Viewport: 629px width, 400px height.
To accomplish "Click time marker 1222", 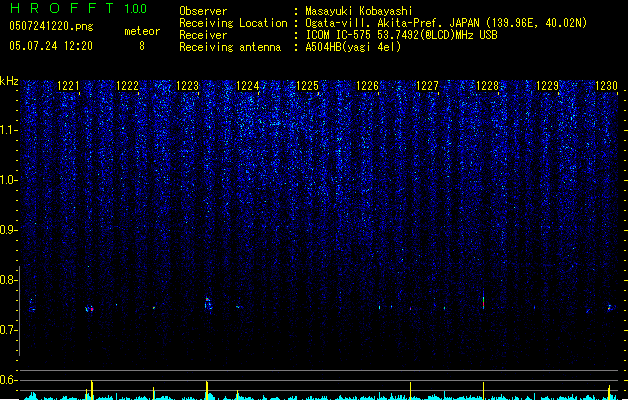I will (x=128, y=86).
